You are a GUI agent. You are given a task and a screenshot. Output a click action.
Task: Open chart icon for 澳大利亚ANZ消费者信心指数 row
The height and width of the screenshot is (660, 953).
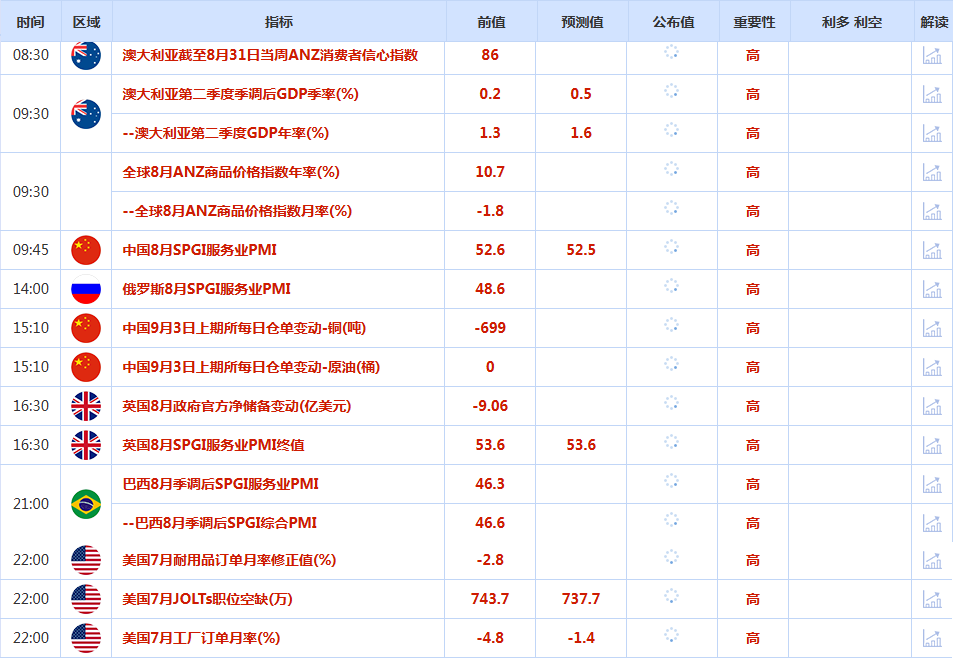[932, 55]
